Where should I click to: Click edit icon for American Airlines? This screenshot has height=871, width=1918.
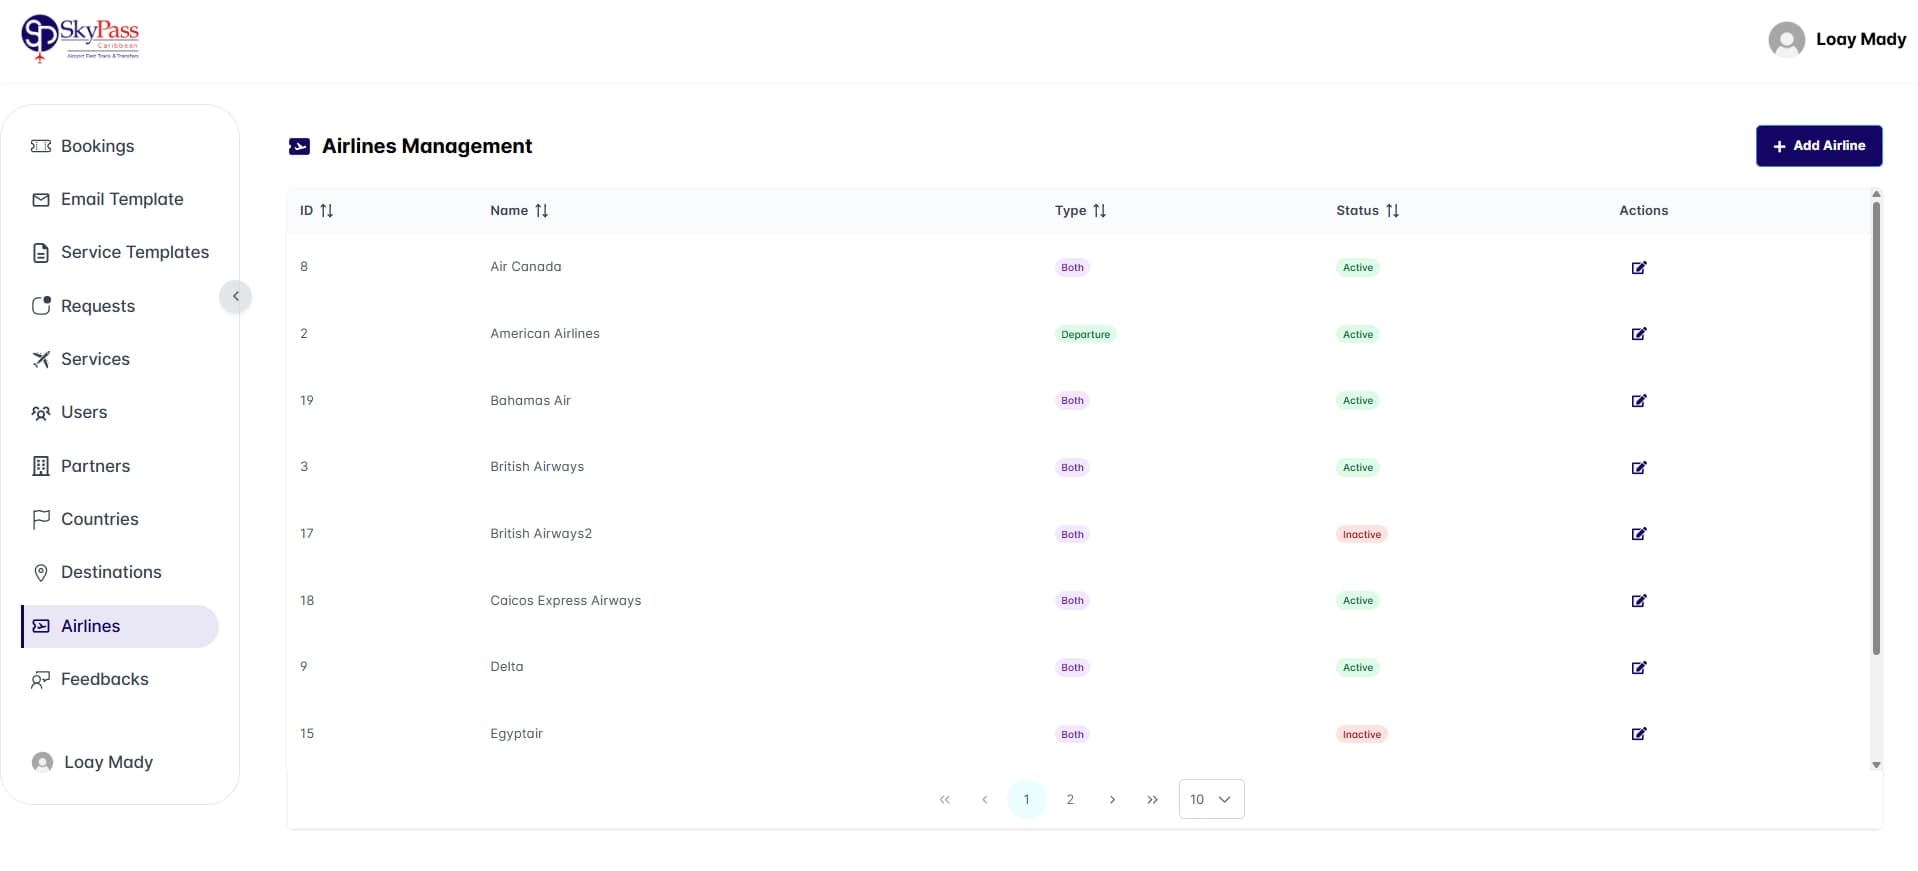1638,334
